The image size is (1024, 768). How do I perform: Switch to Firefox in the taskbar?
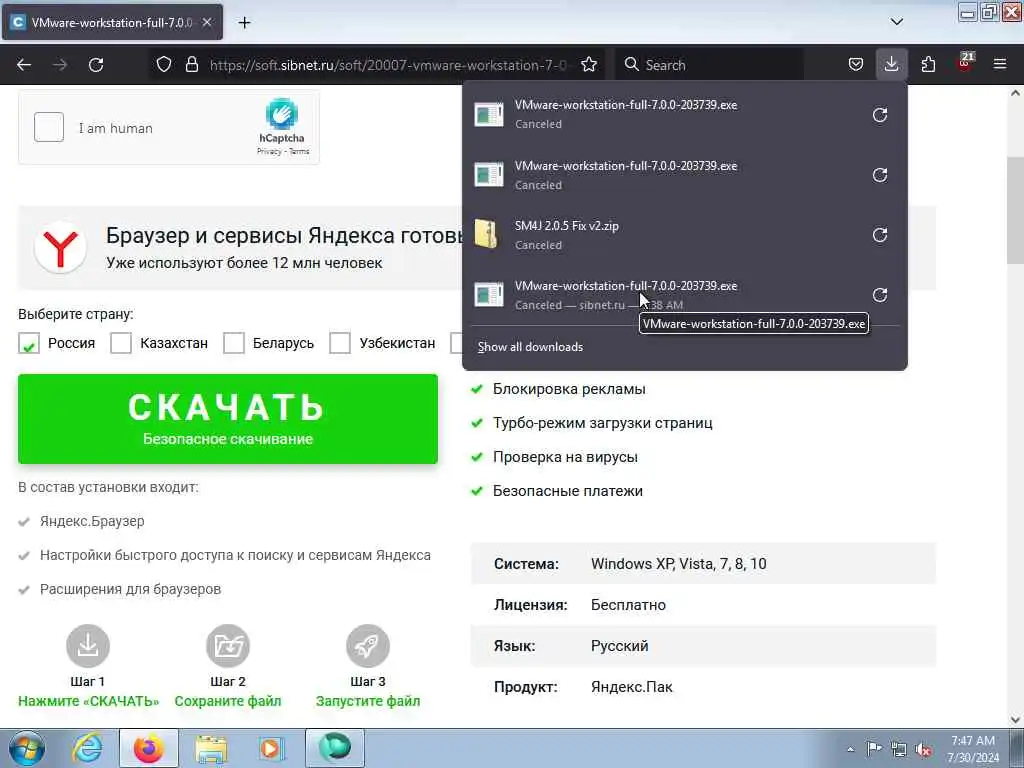click(x=149, y=748)
